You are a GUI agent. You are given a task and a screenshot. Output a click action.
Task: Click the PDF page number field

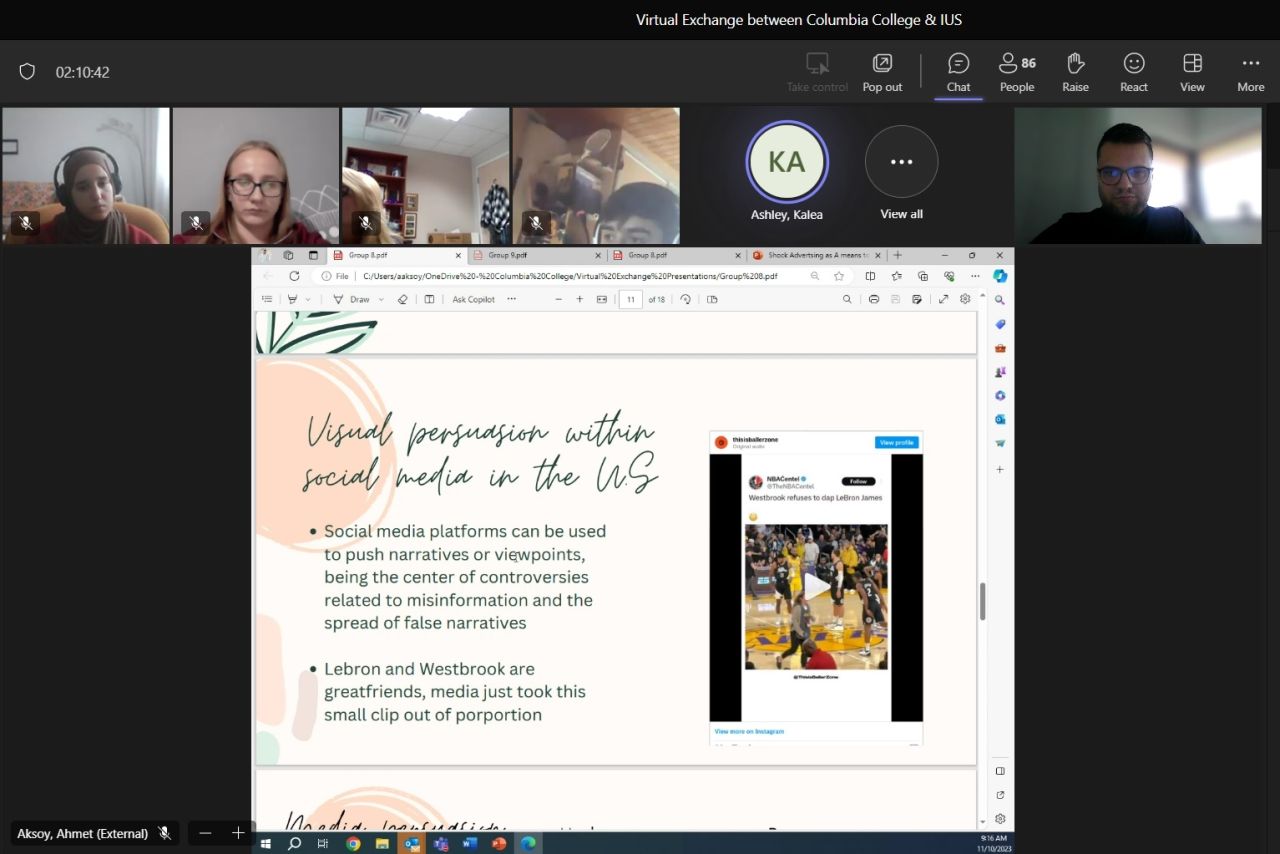click(630, 299)
